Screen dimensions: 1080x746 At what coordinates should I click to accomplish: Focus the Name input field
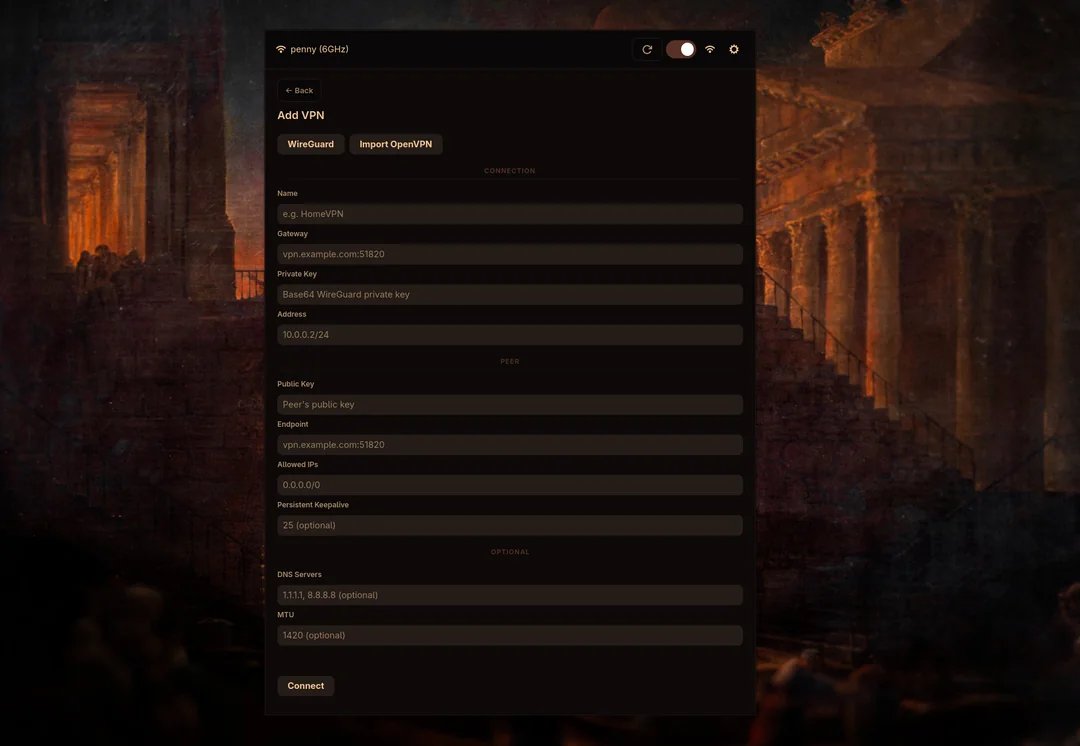510,214
